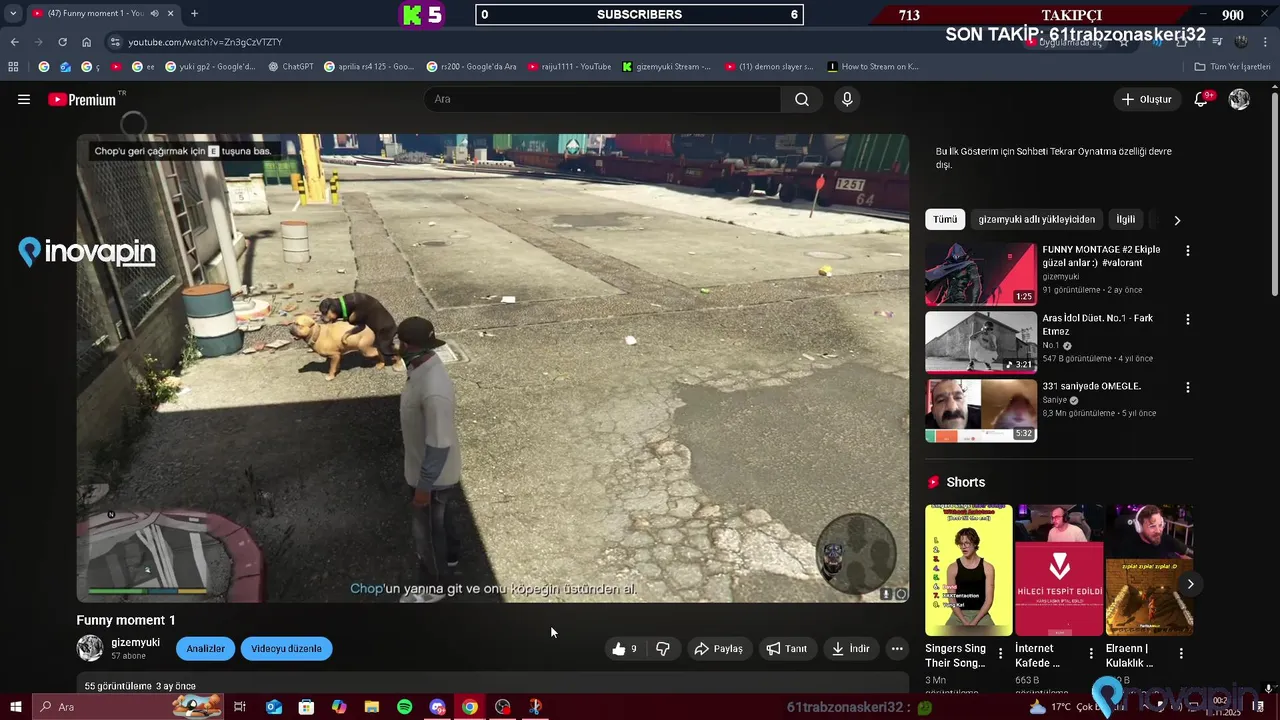
Task: Like the video with thumbs up
Action: coord(625,649)
